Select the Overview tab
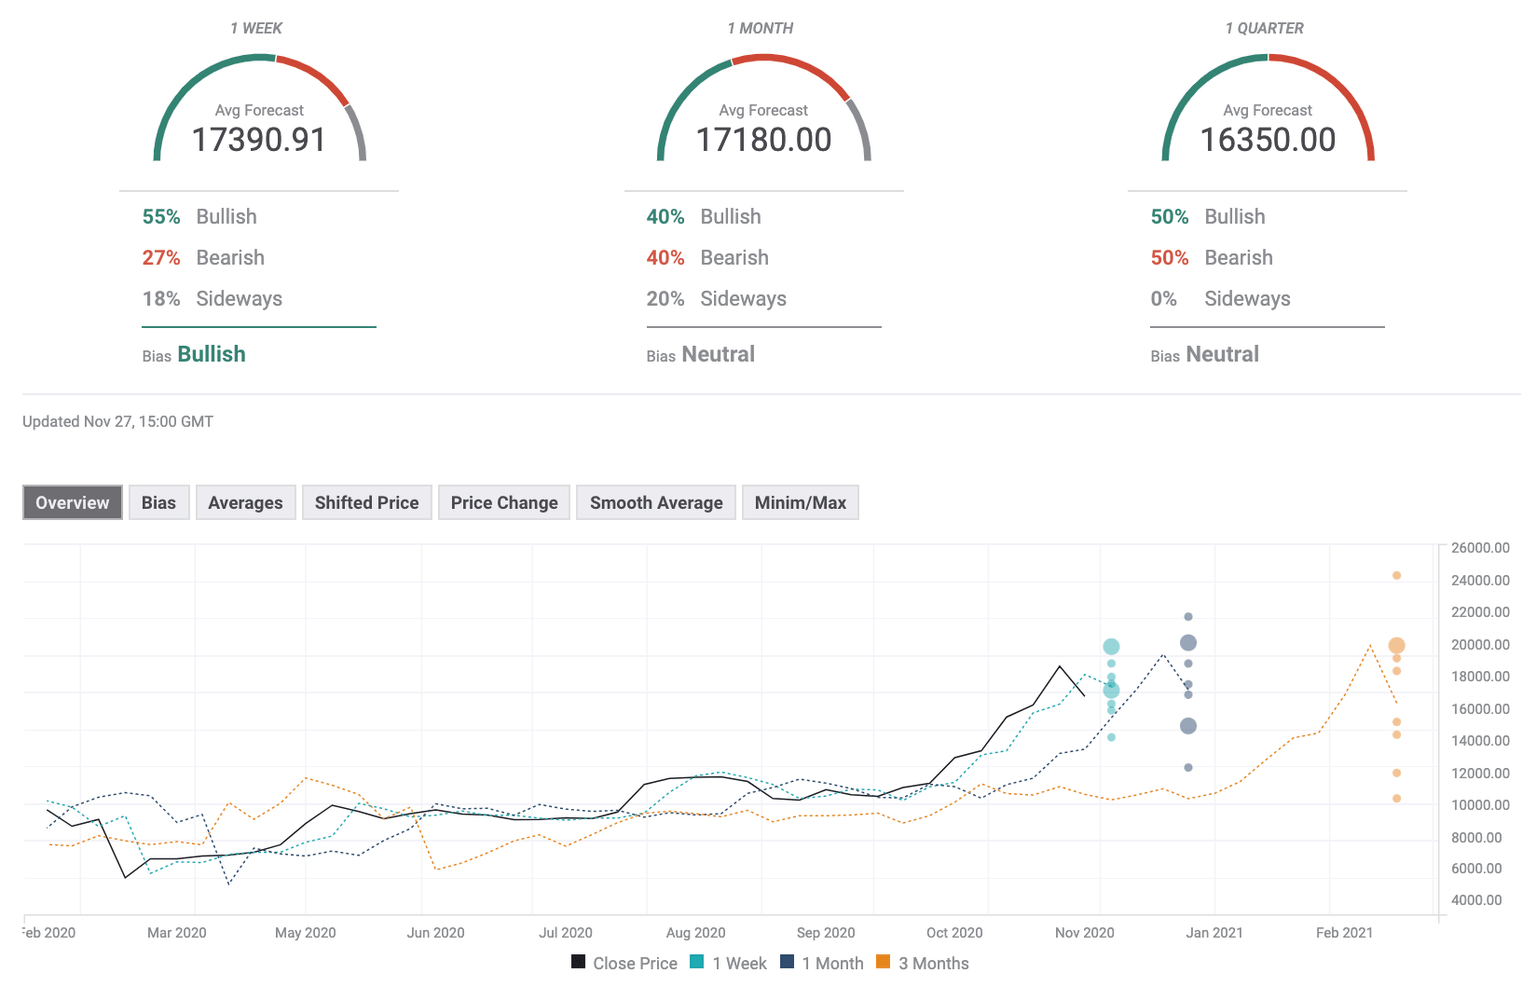 [x=71, y=502]
